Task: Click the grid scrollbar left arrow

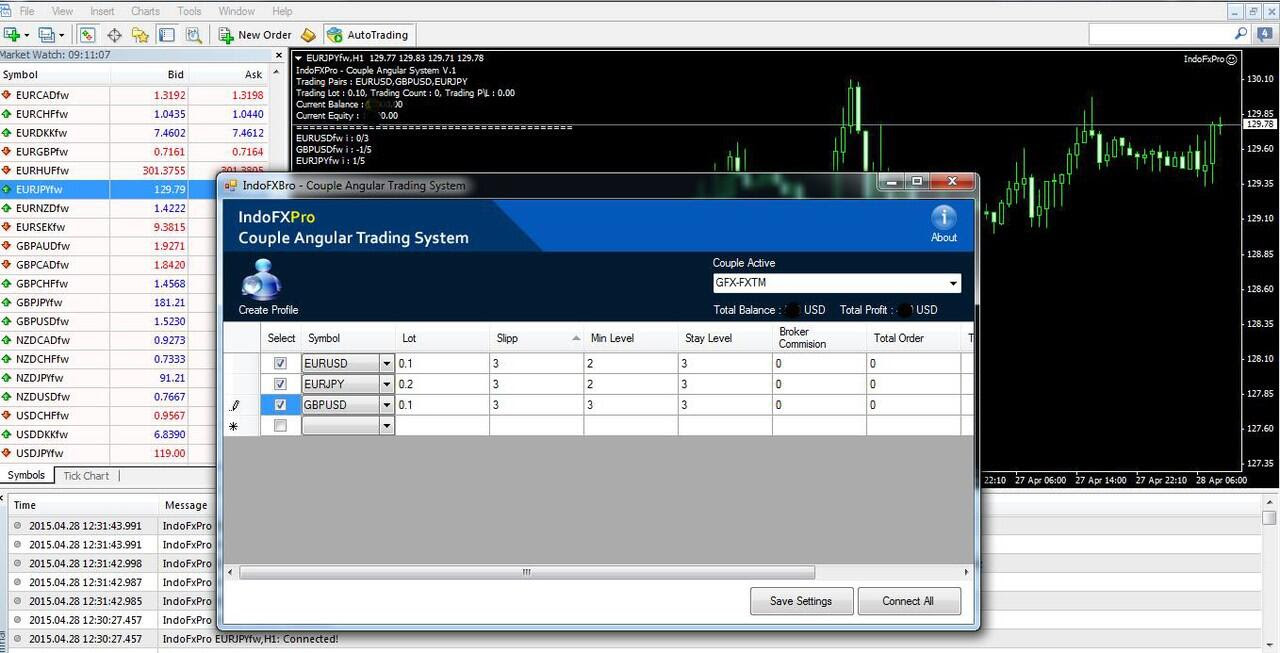Action: 231,573
